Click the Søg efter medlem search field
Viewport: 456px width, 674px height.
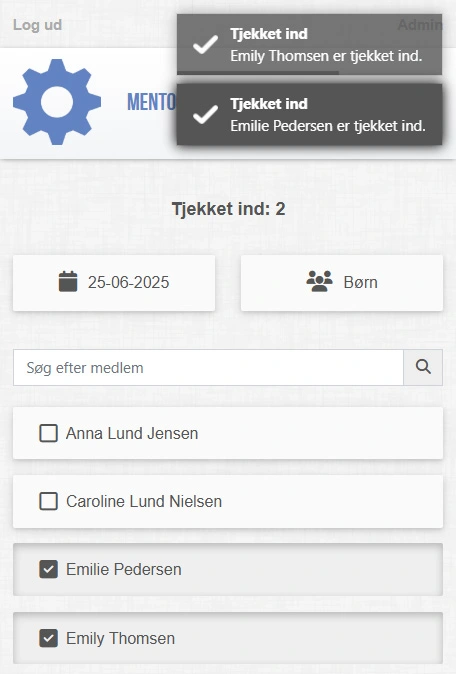pyautogui.click(x=208, y=368)
